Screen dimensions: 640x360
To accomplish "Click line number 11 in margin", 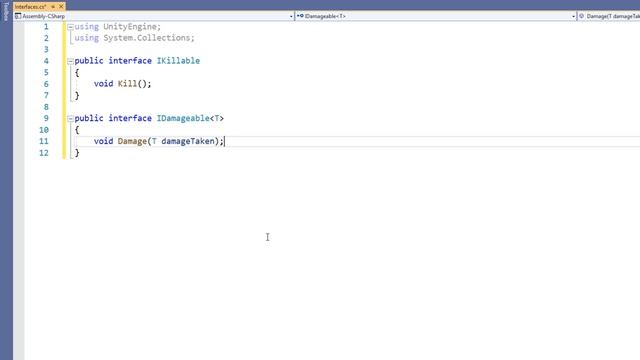I will tap(44, 141).
